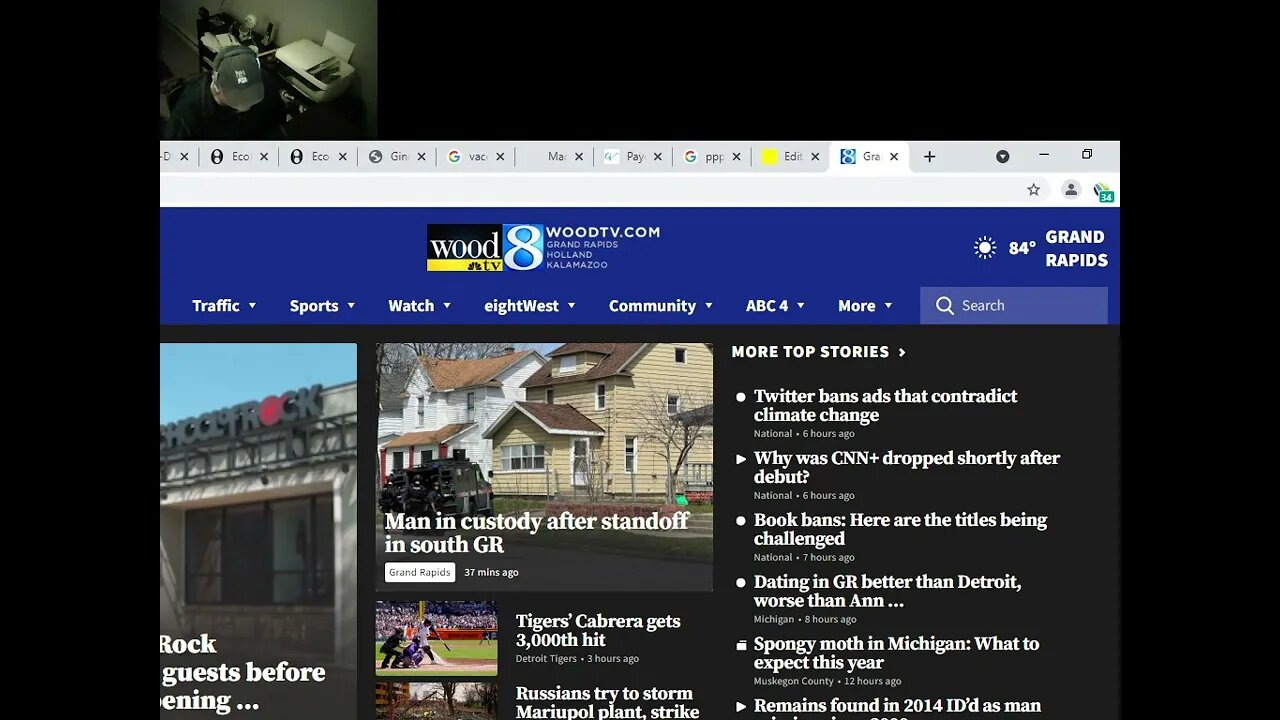Click the Muskegon County category label
This screenshot has height=720, width=1280.
794,681
